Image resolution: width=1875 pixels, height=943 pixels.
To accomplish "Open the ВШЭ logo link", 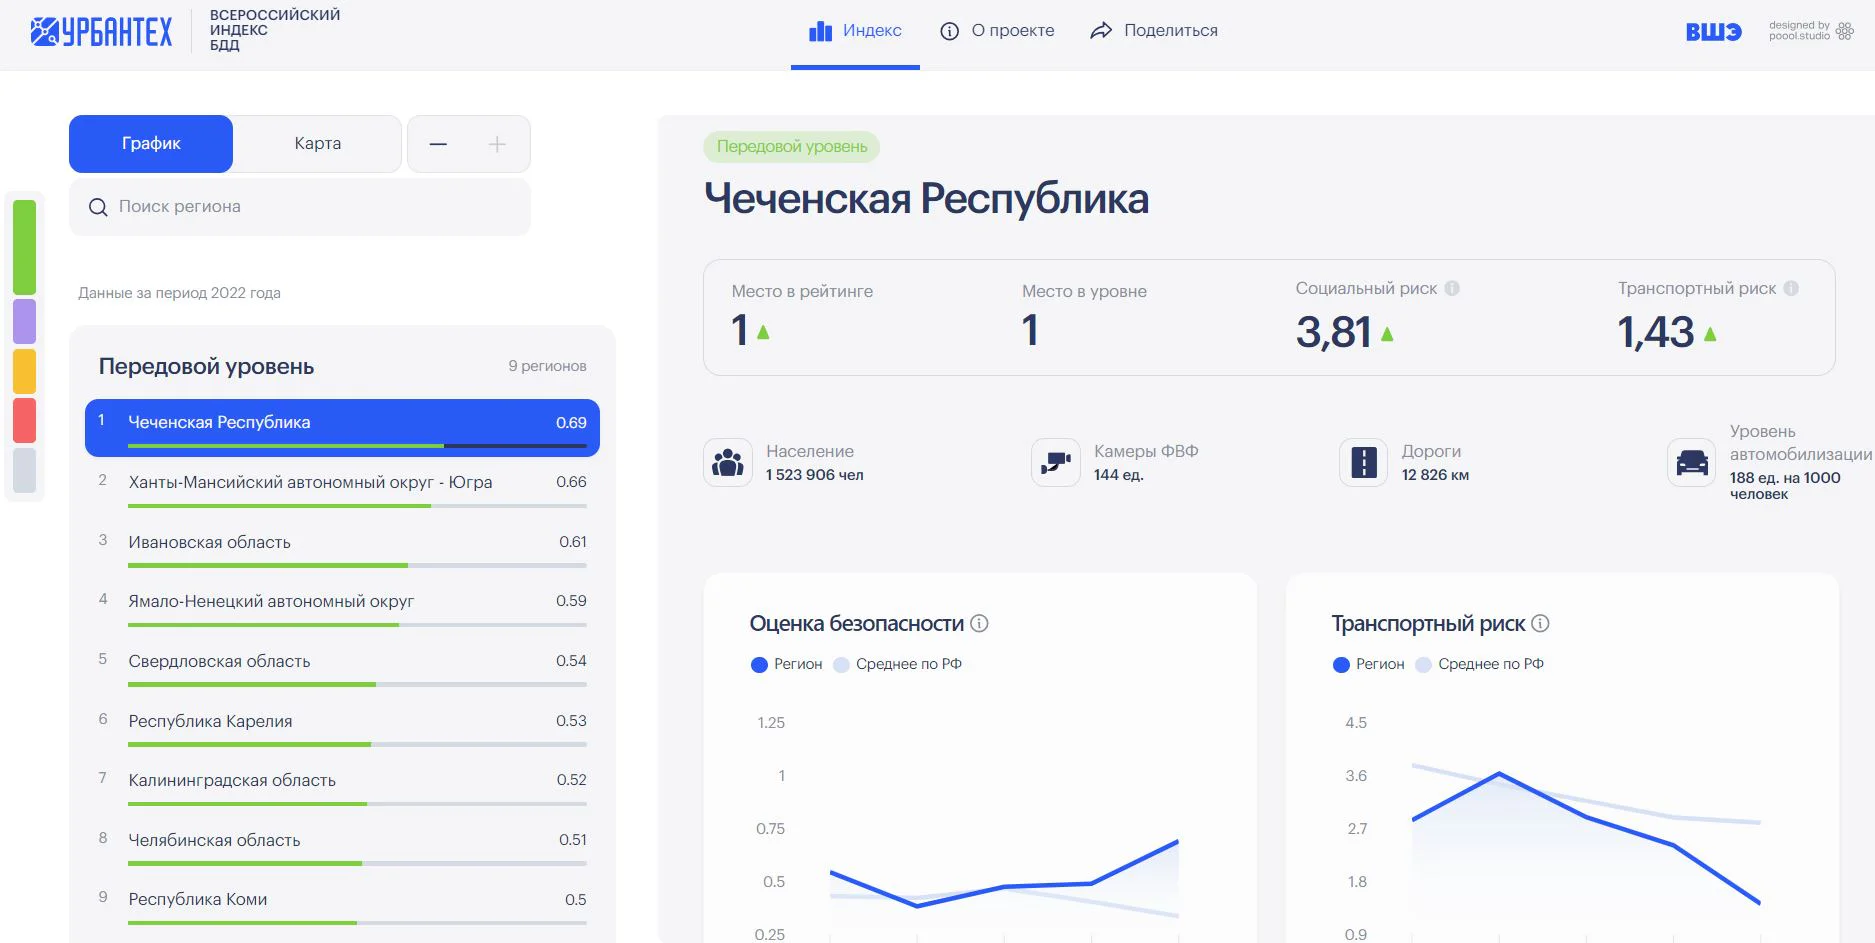I will (x=1713, y=32).
